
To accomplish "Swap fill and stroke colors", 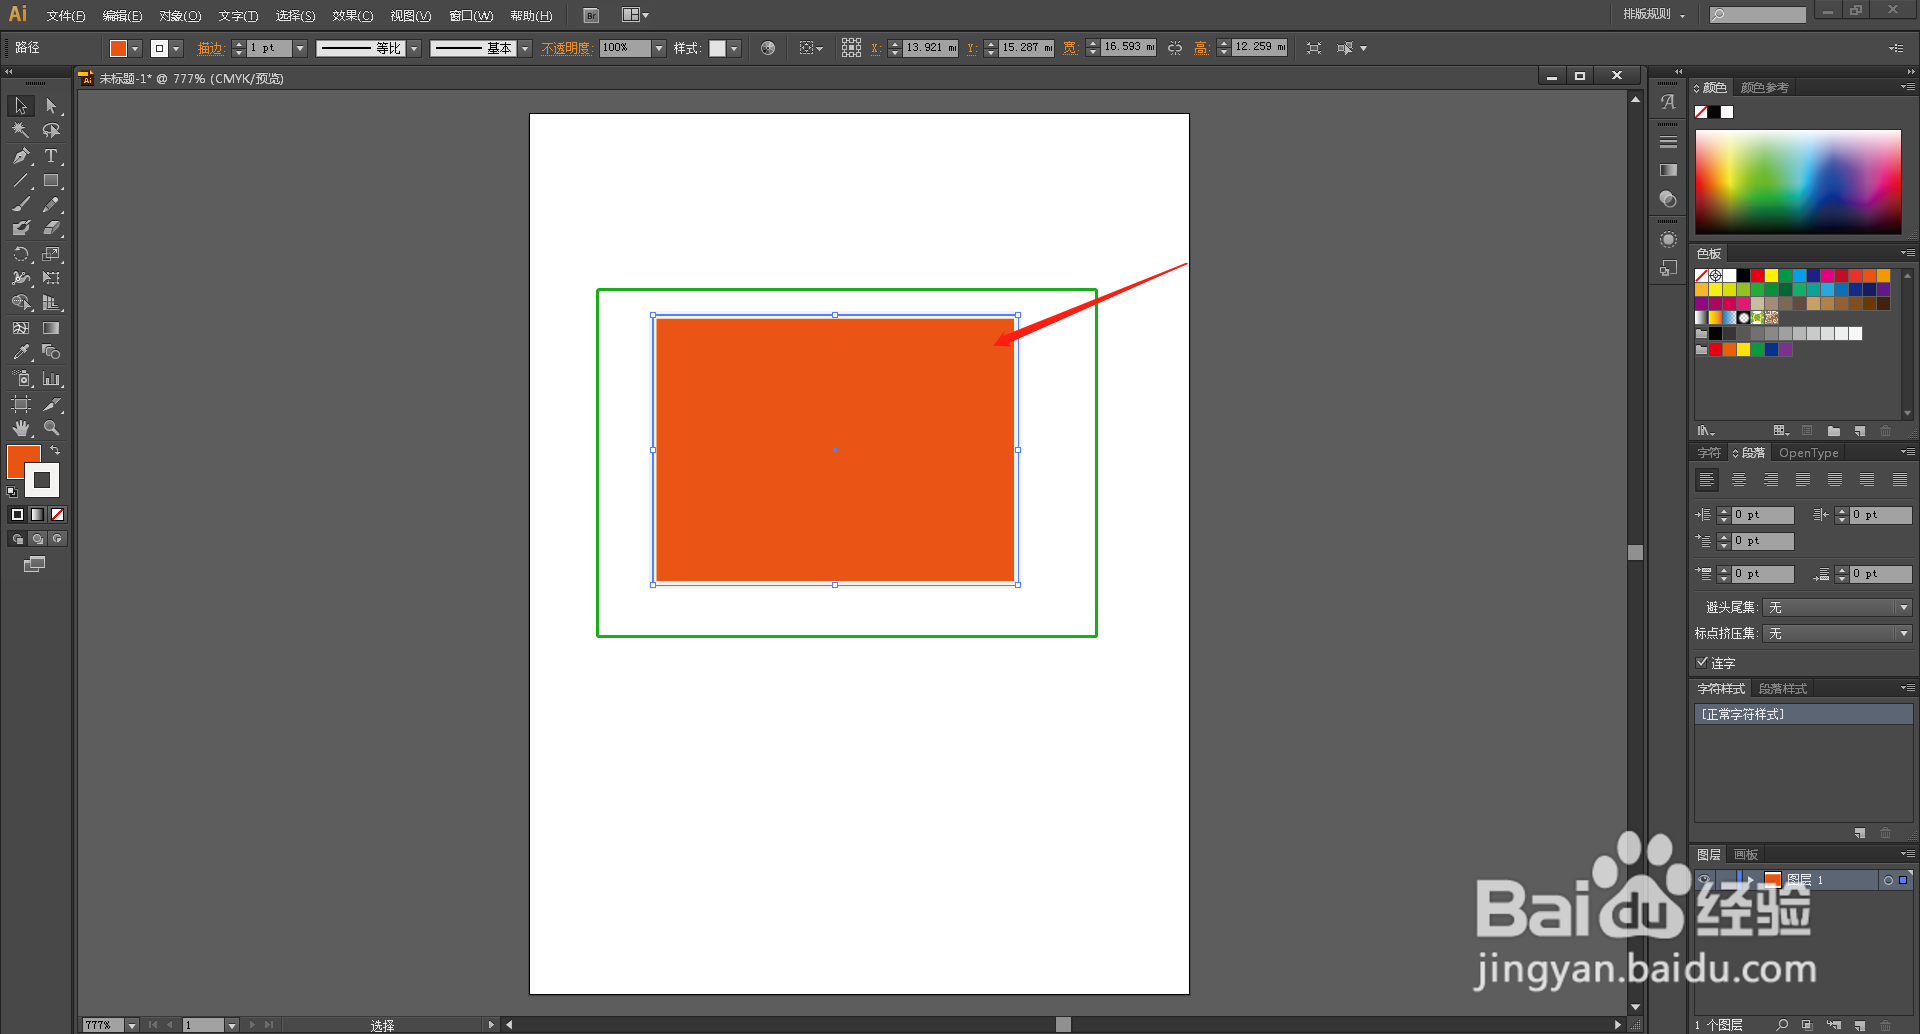I will 55,451.
